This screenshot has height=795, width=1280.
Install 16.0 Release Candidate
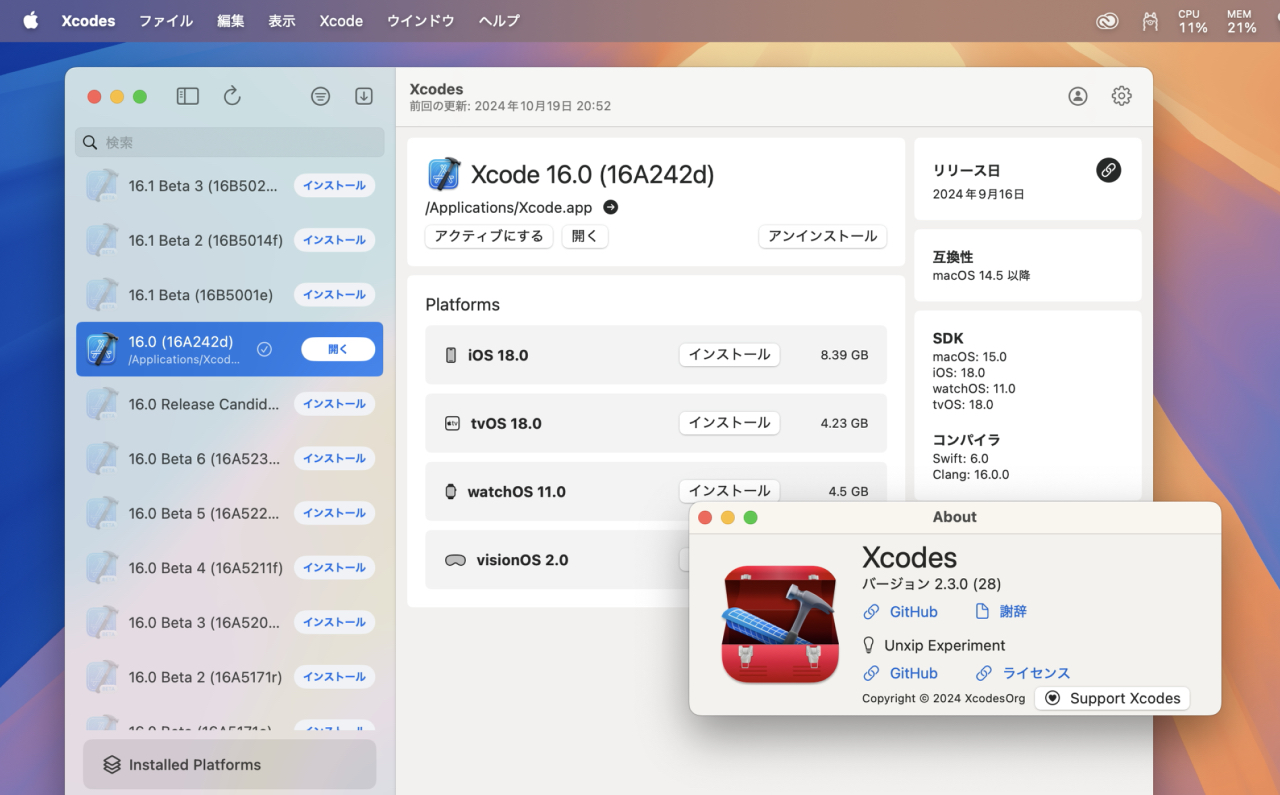334,404
